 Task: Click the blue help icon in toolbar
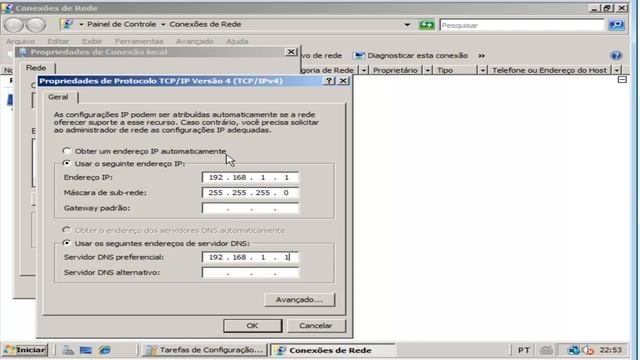pyautogui.click(x=616, y=56)
